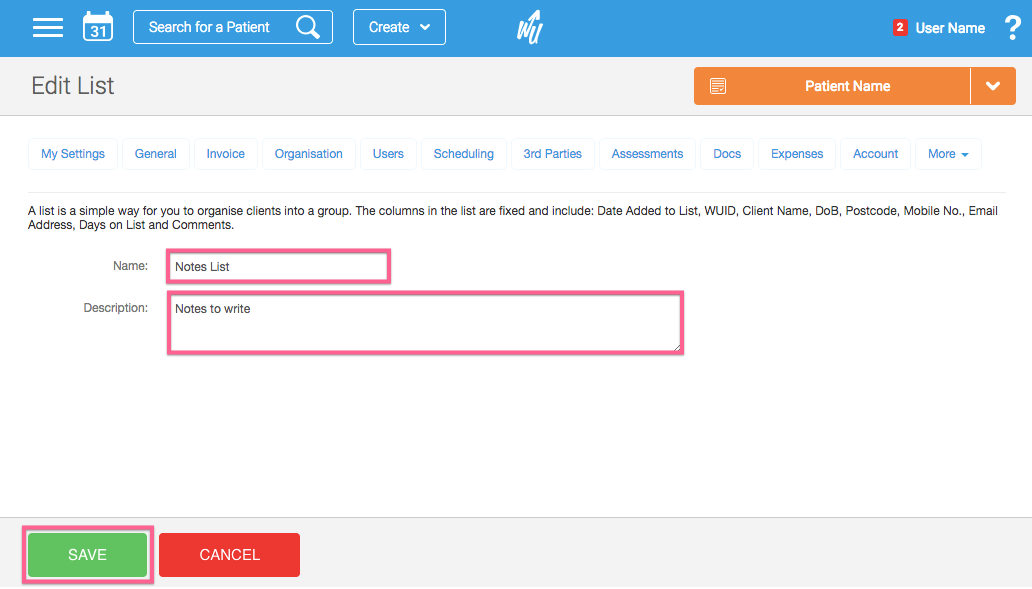This screenshot has width=1032, height=589.
Task: Click the question mark help icon
Action: tap(1011, 28)
